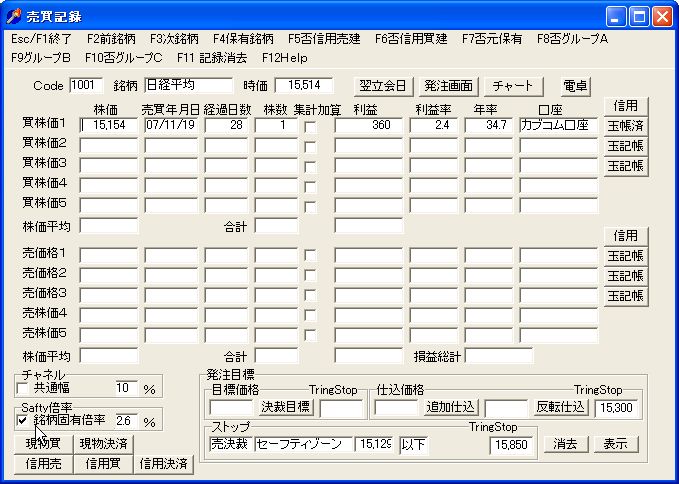Viewport: 679px width, 484px height.
Task: Launch the 電卓 calculator
Action: click(x=575, y=86)
